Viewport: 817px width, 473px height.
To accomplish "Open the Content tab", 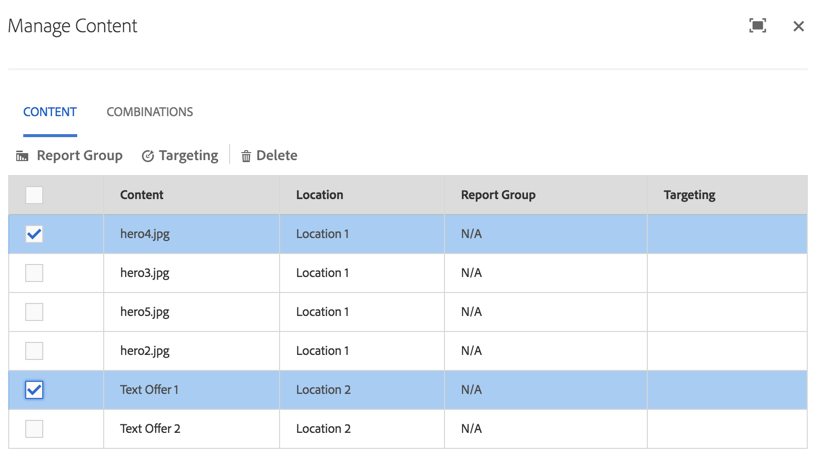I will pos(50,112).
